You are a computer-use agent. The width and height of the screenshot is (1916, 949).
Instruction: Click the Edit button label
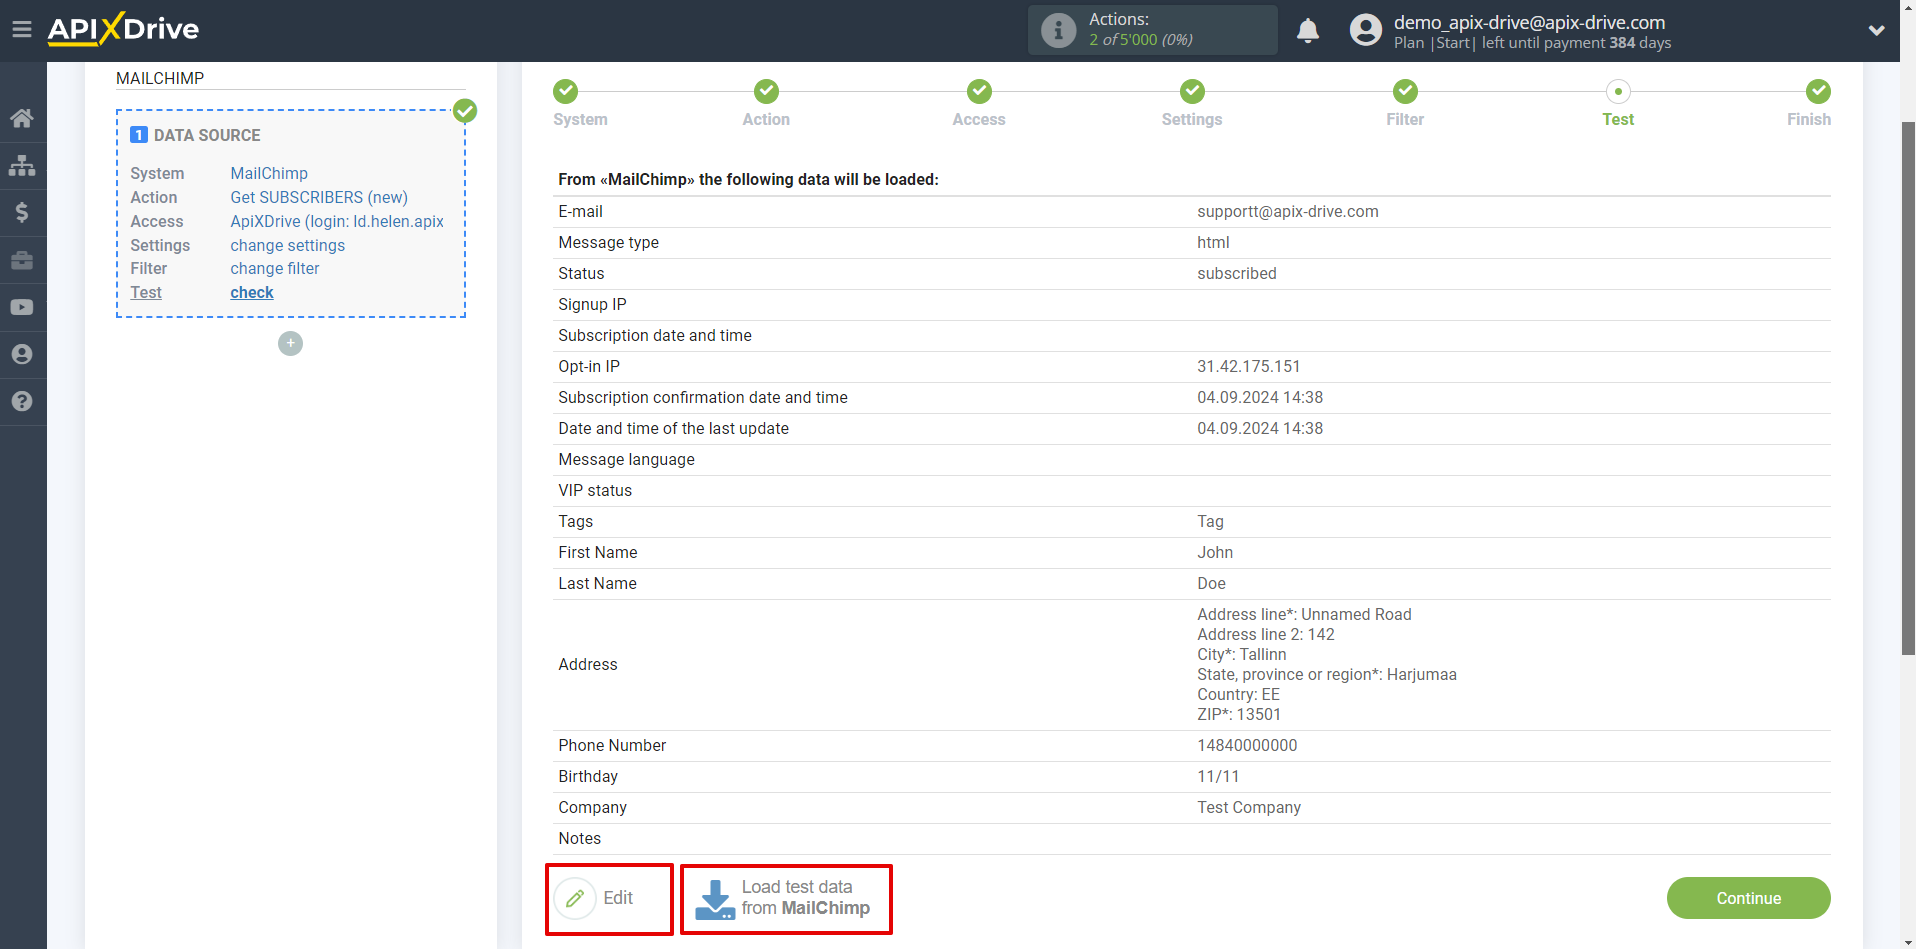coord(618,898)
